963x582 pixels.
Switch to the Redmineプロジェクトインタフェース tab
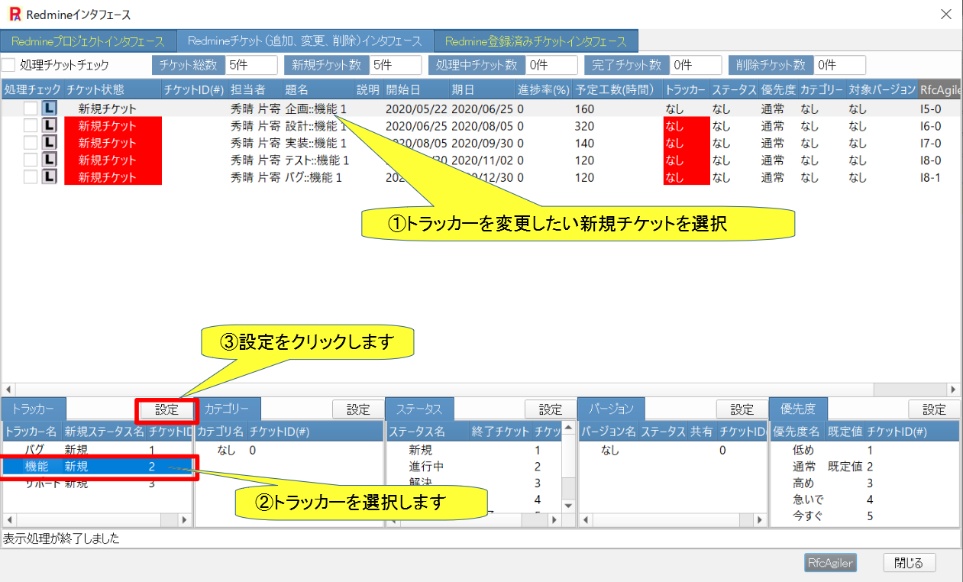(88, 42)
